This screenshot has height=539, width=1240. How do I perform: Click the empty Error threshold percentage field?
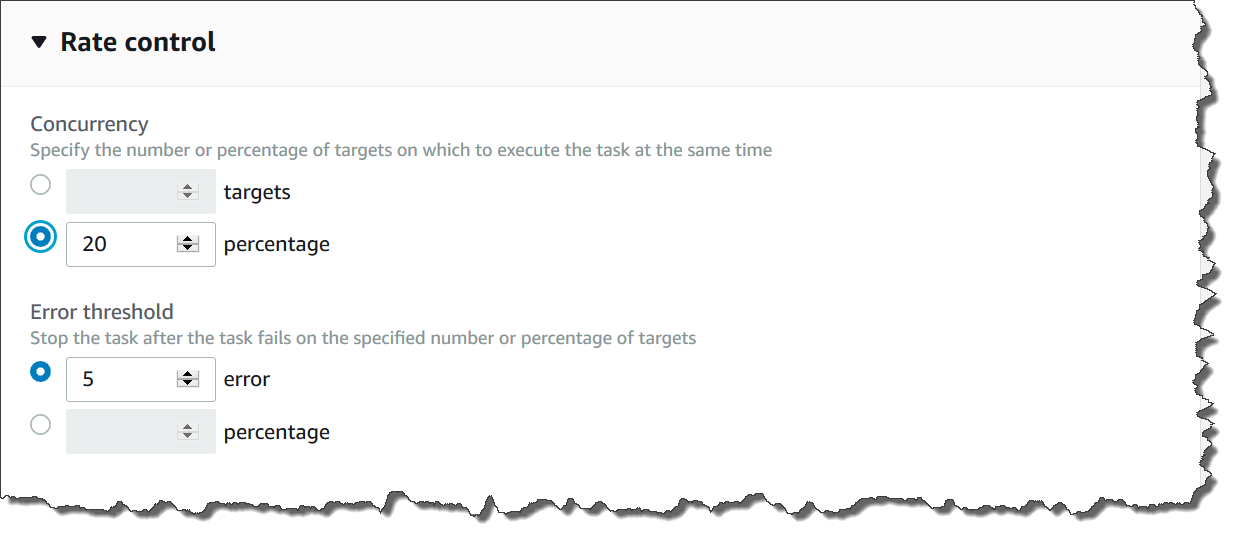(x=120, y=432)
